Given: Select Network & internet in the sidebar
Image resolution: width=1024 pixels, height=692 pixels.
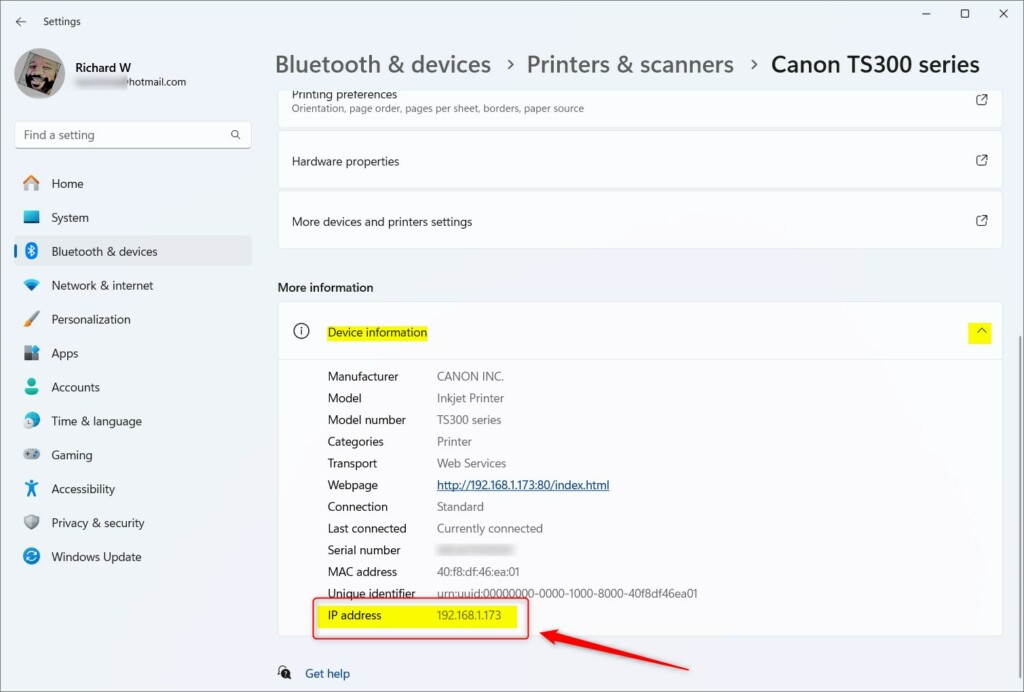Looking at the screenshot, I should tap(102, 285).
